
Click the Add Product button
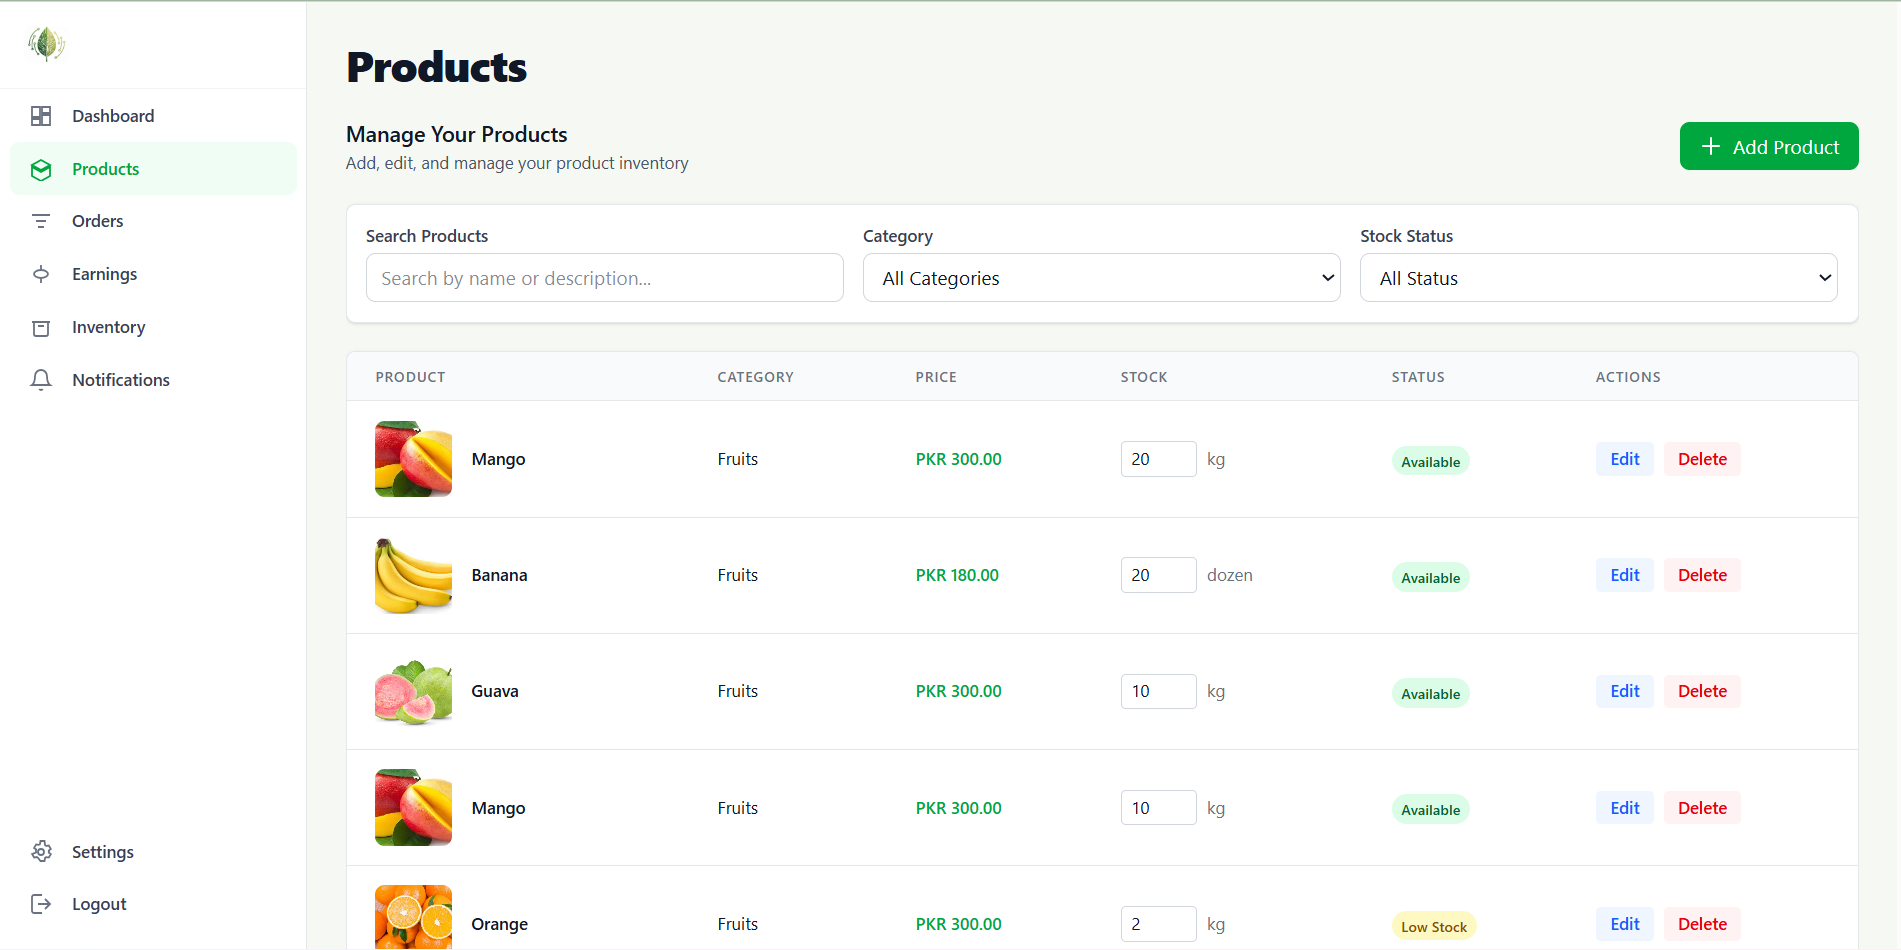(1769, 146)
